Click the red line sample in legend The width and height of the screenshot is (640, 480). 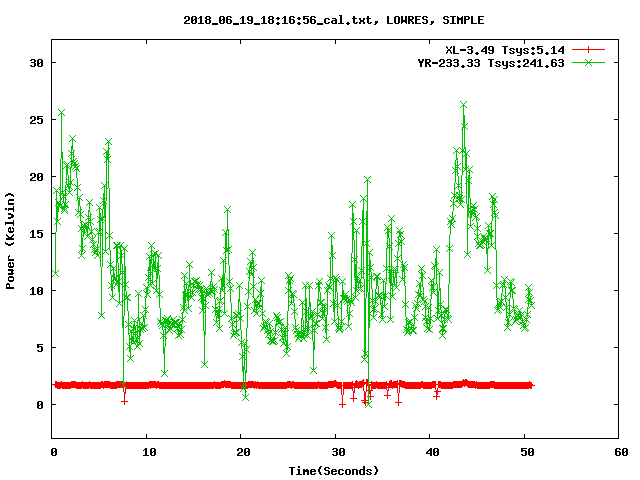[588, 50]
